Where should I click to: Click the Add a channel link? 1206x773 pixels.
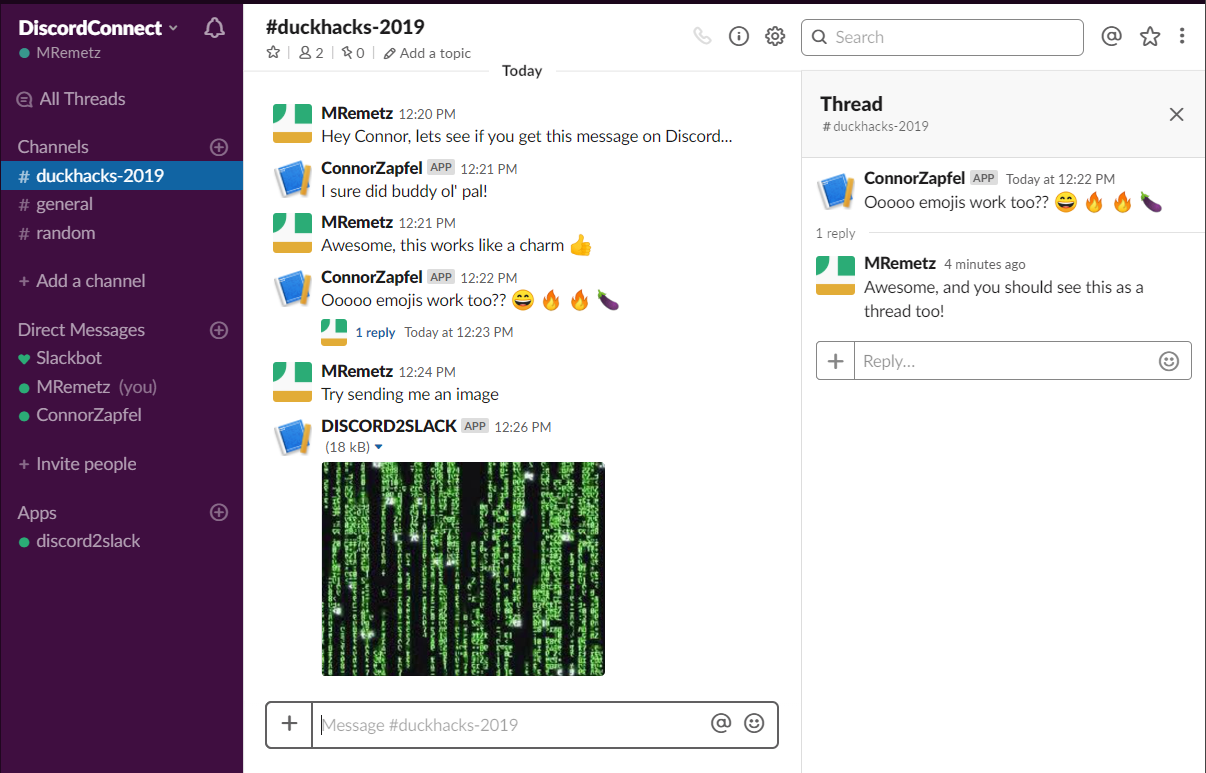[x=82, y=281]
